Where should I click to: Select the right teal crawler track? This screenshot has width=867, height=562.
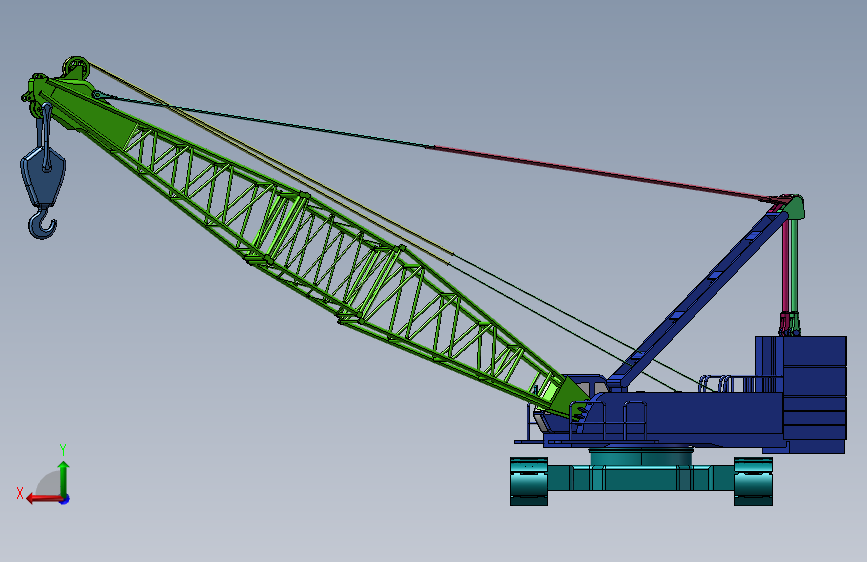tap(753, 481)
